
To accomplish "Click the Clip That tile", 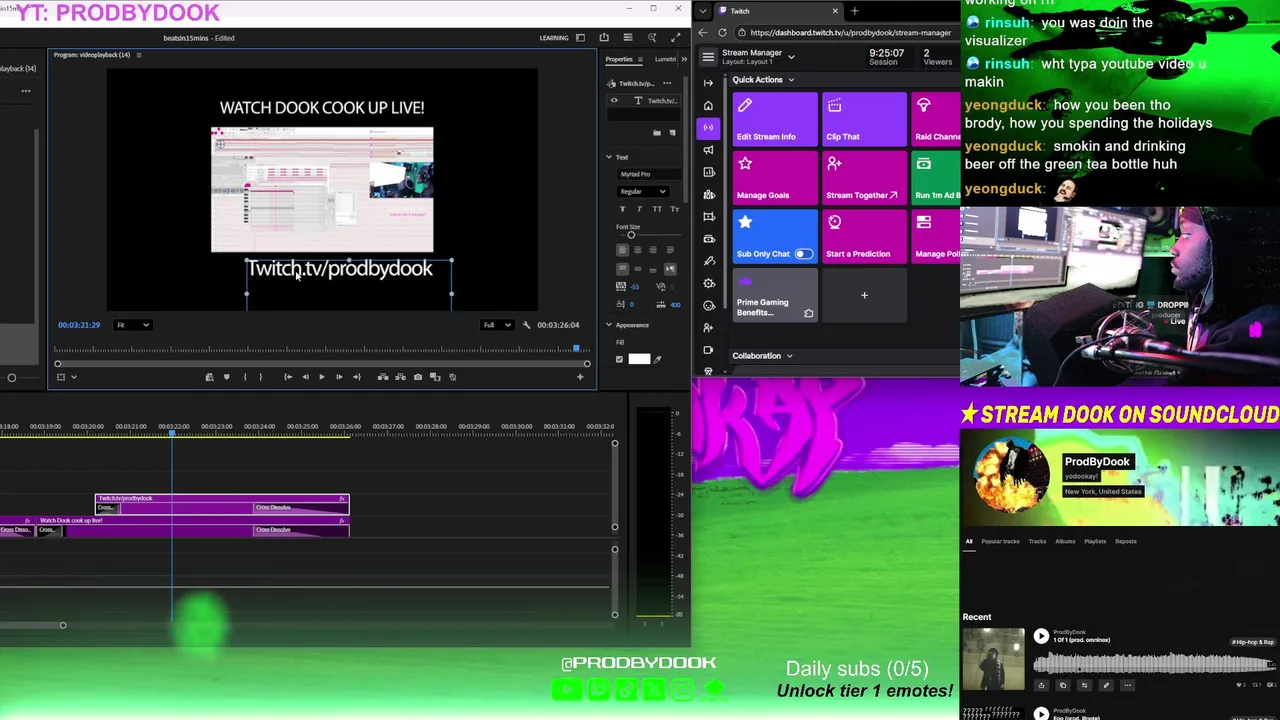I will click(x=864, y=119).
